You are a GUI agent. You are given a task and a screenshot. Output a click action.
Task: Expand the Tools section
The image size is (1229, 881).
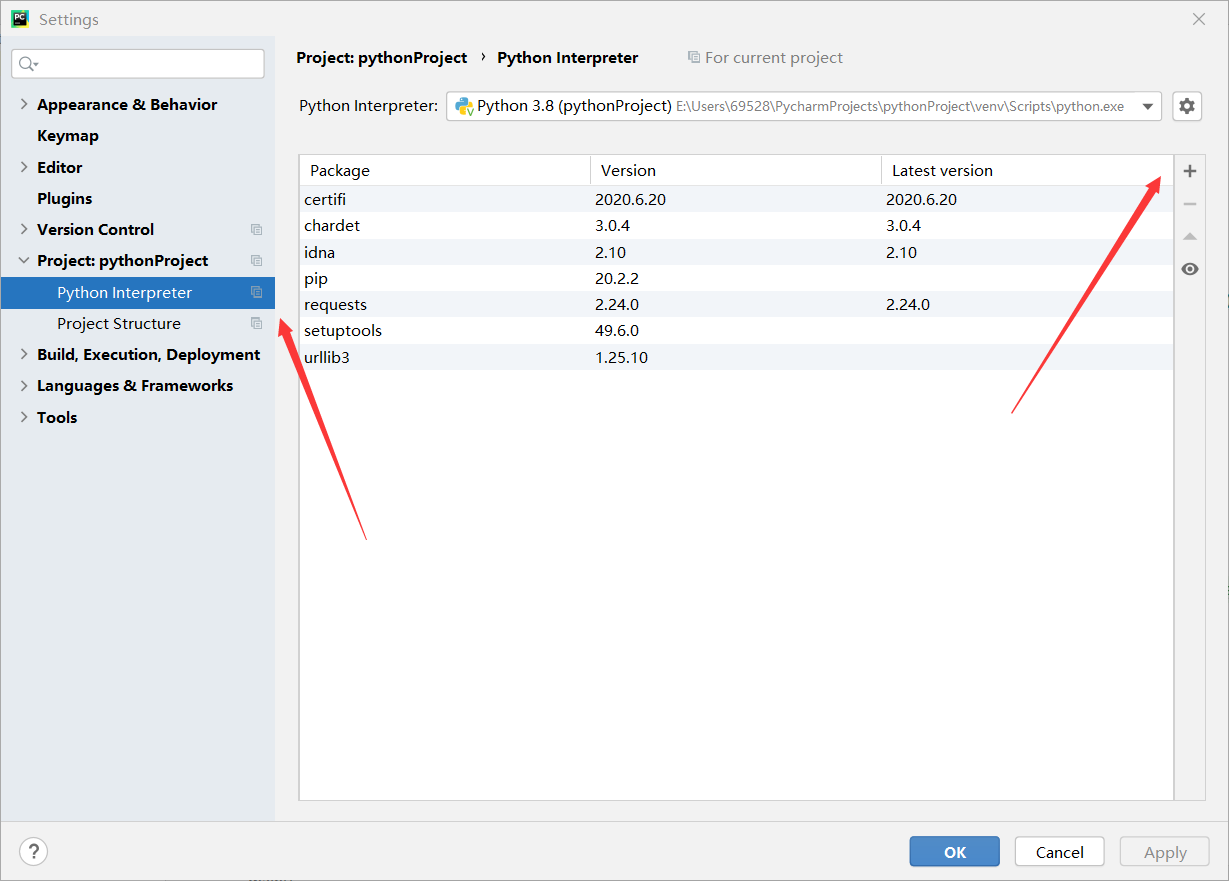coord(24,417)
